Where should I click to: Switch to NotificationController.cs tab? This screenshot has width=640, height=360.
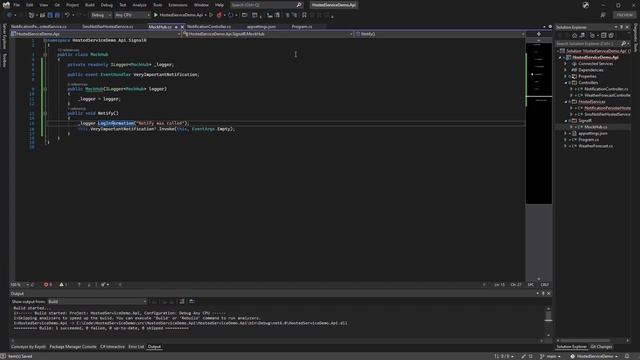[x=209, y=27]
